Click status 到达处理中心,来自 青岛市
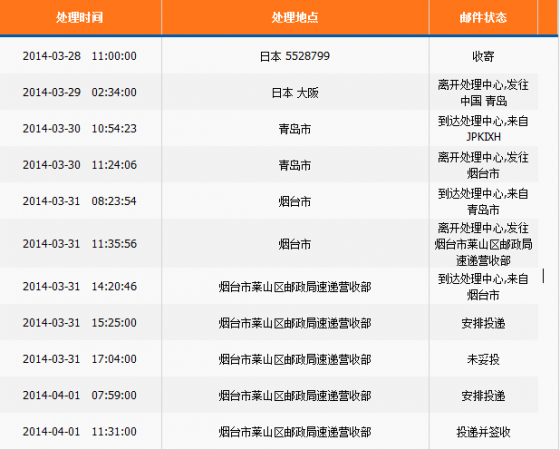560x450 pixels. (x=483, y=201)
